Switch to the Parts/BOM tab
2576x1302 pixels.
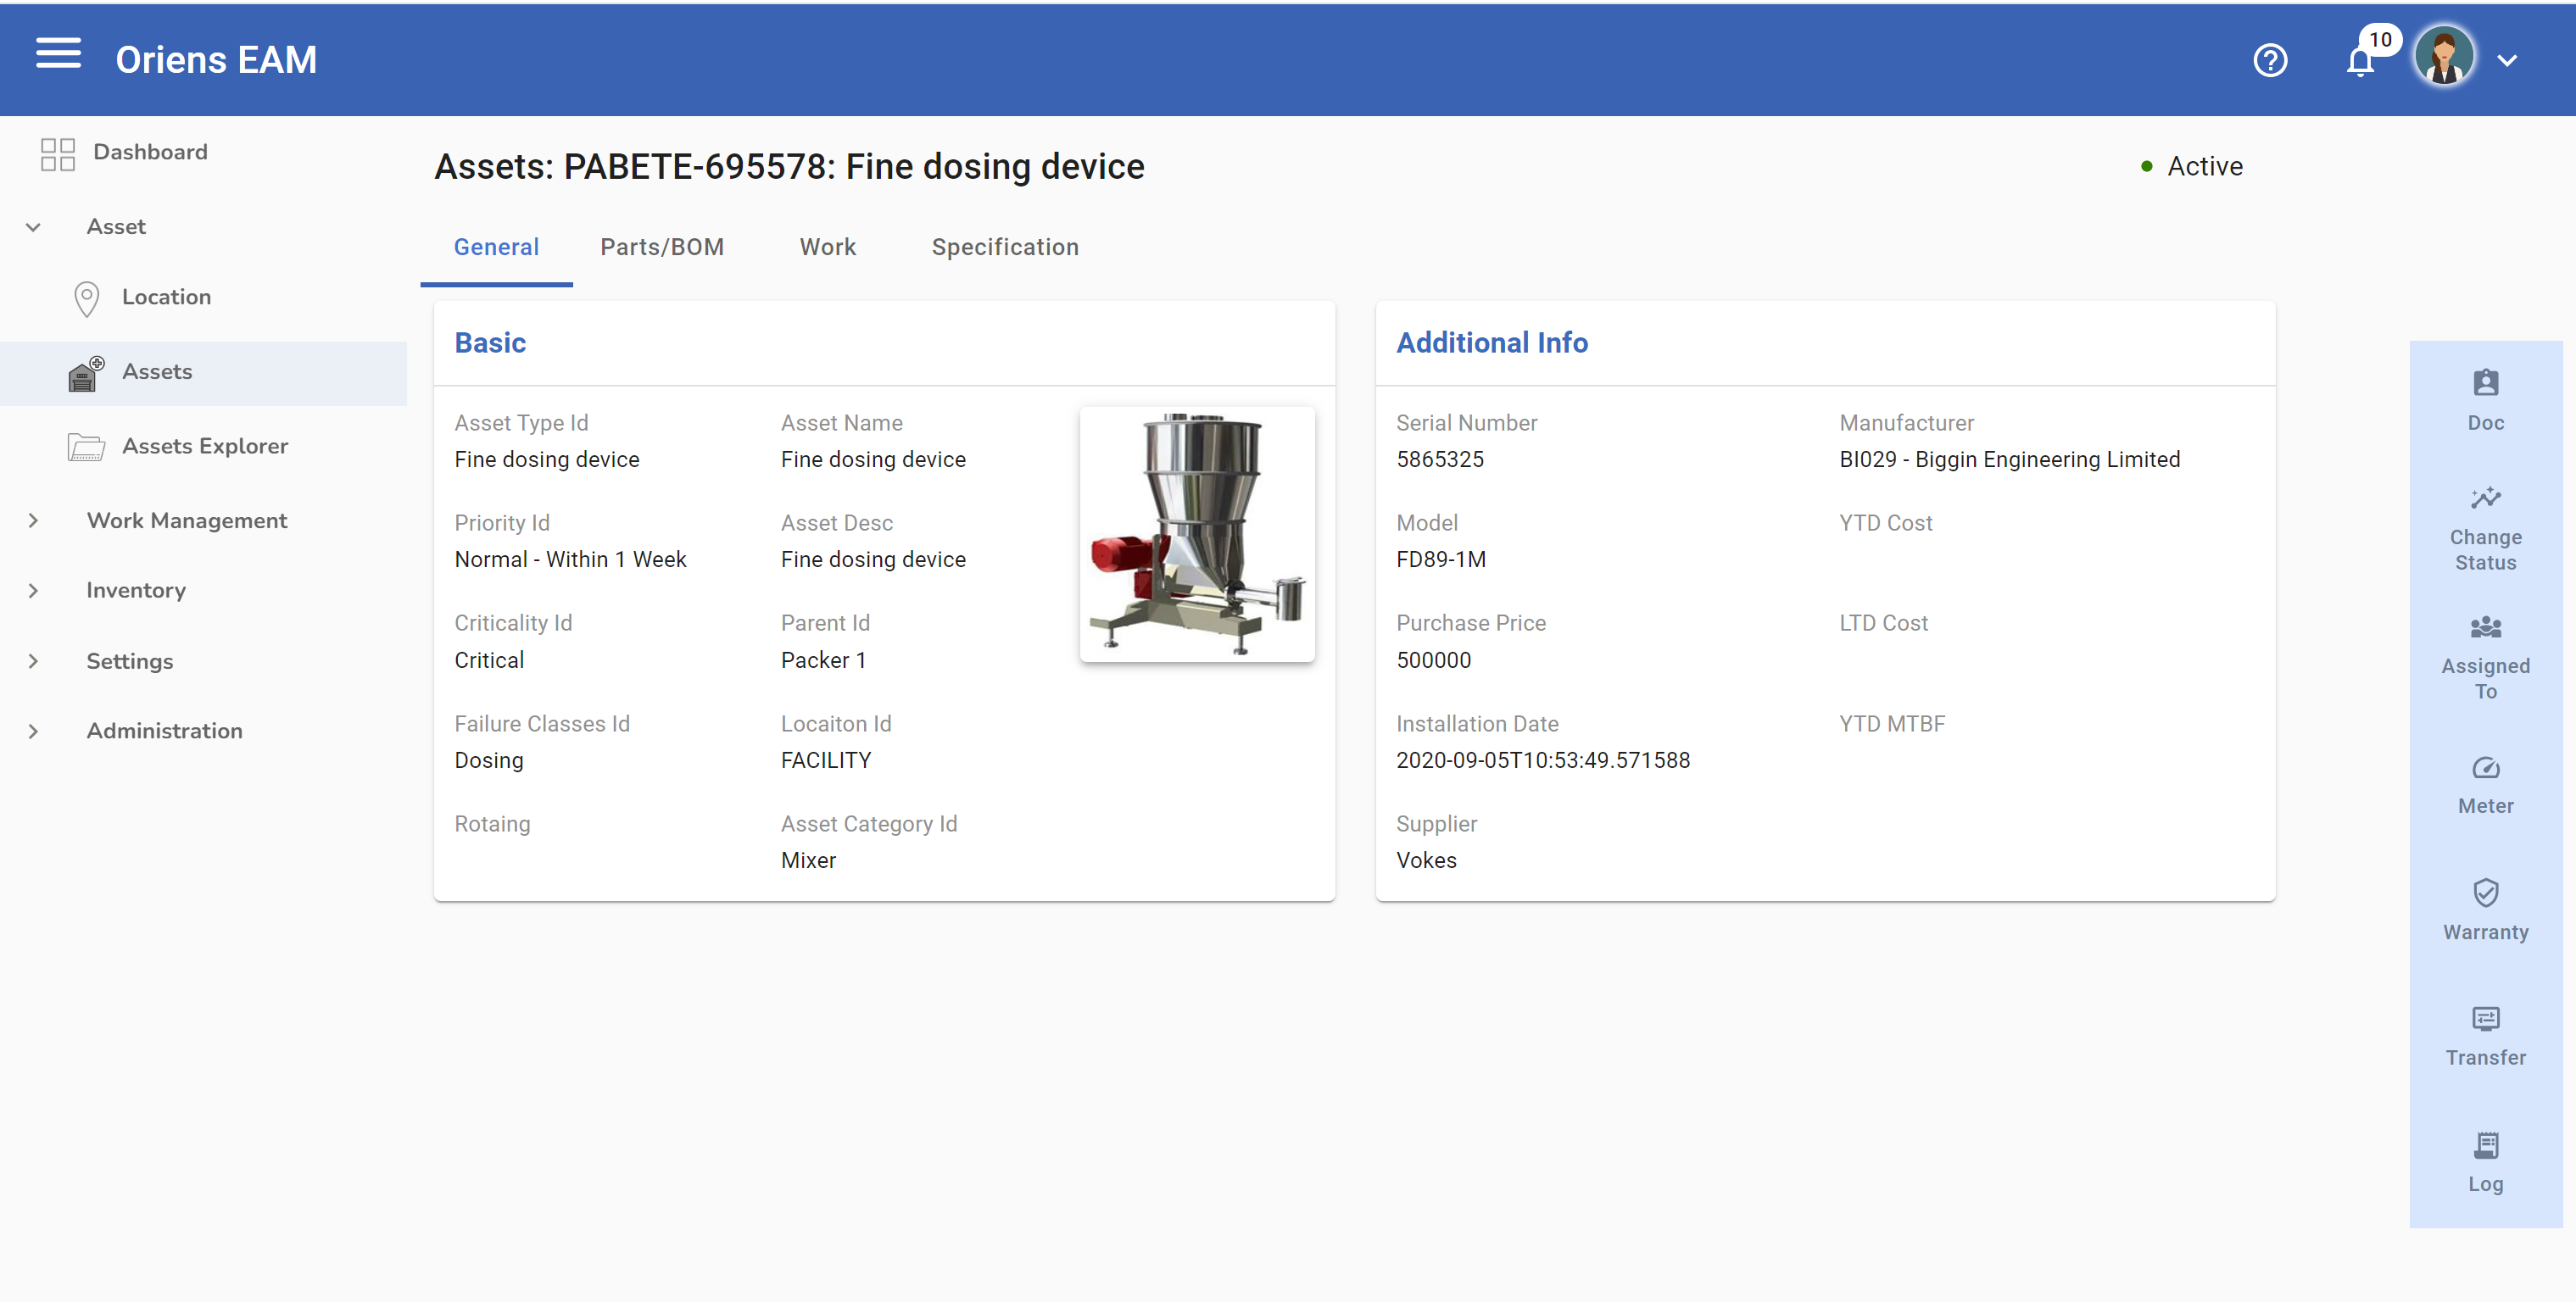pyautogui.click(x=662, y=247)
